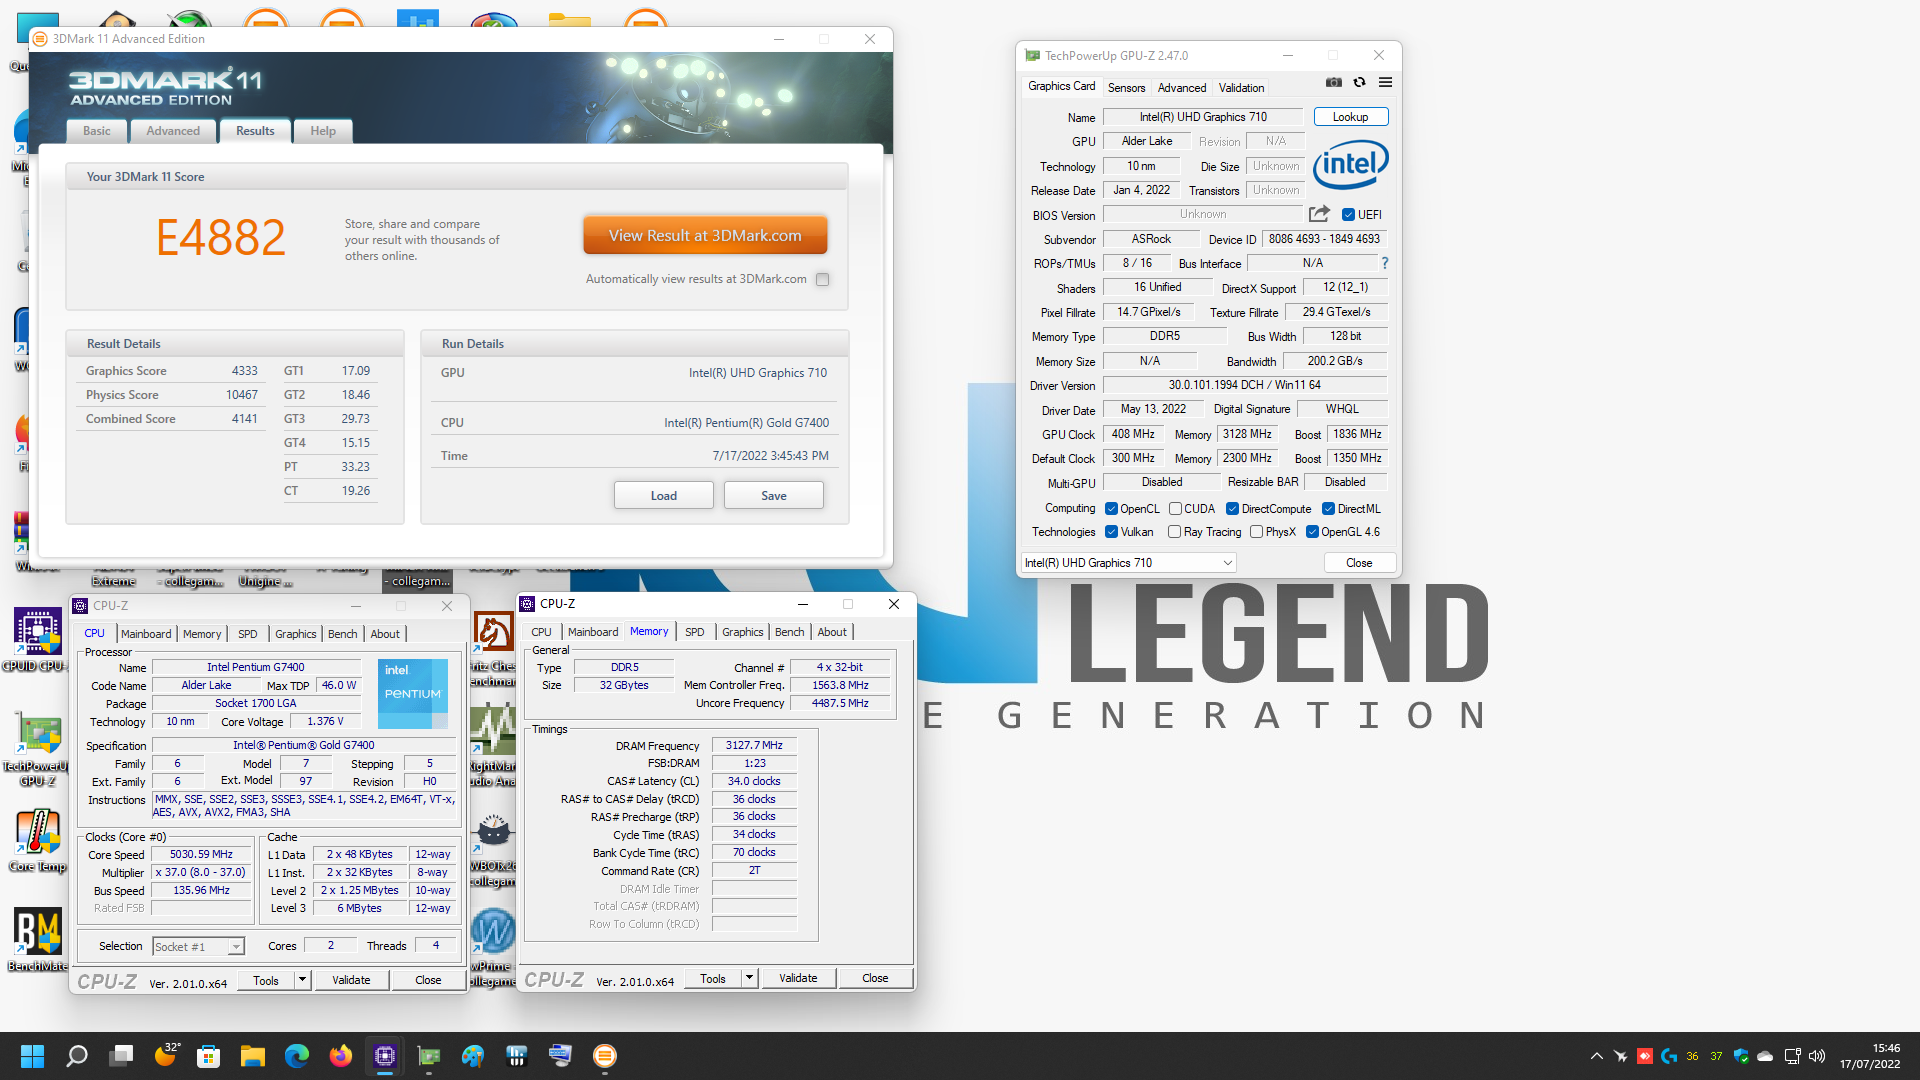Open the weather widget on the taskbar

pyautogui.click(x=167, y=1054)
